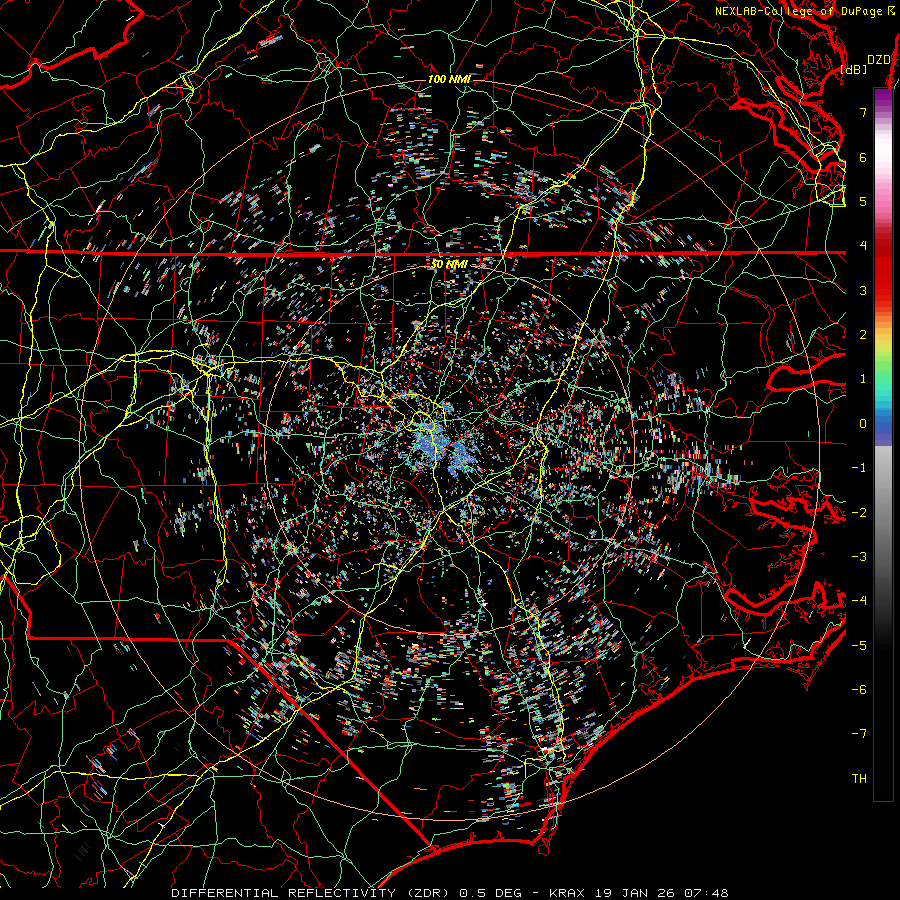Click the -1 value on the color scale
This screenshot has height=900, width=900.
pos(859,468)
